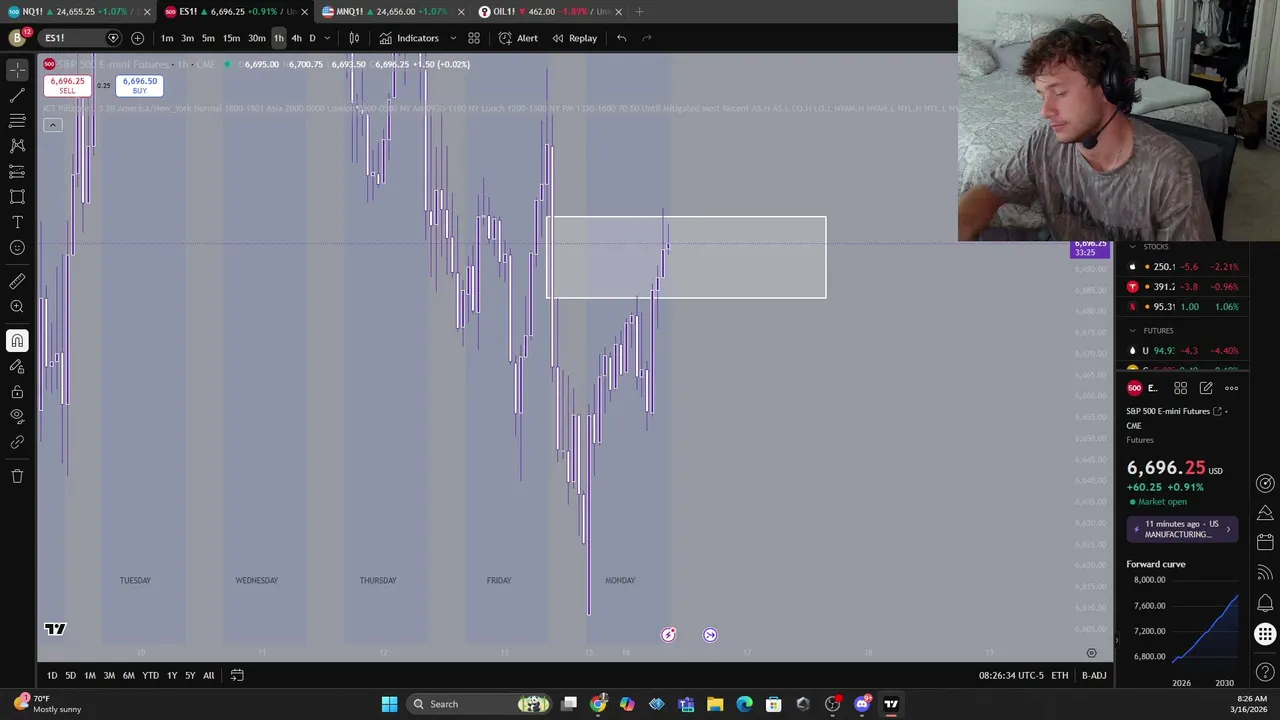Select the 1m timeframe
The height and width of the screenshot is (720, 1280).
coord(167,38)
